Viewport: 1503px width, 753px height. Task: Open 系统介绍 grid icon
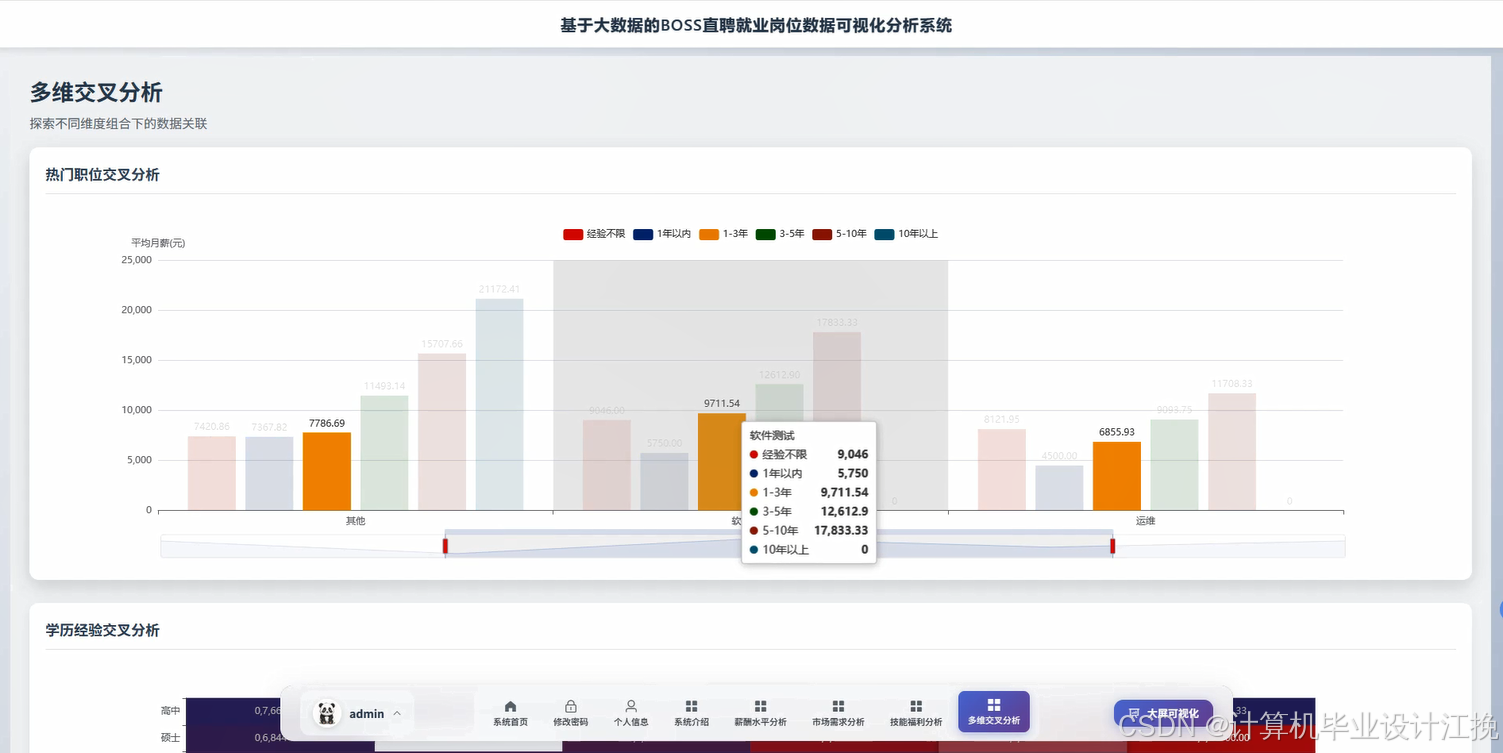[x=691, y=706]
